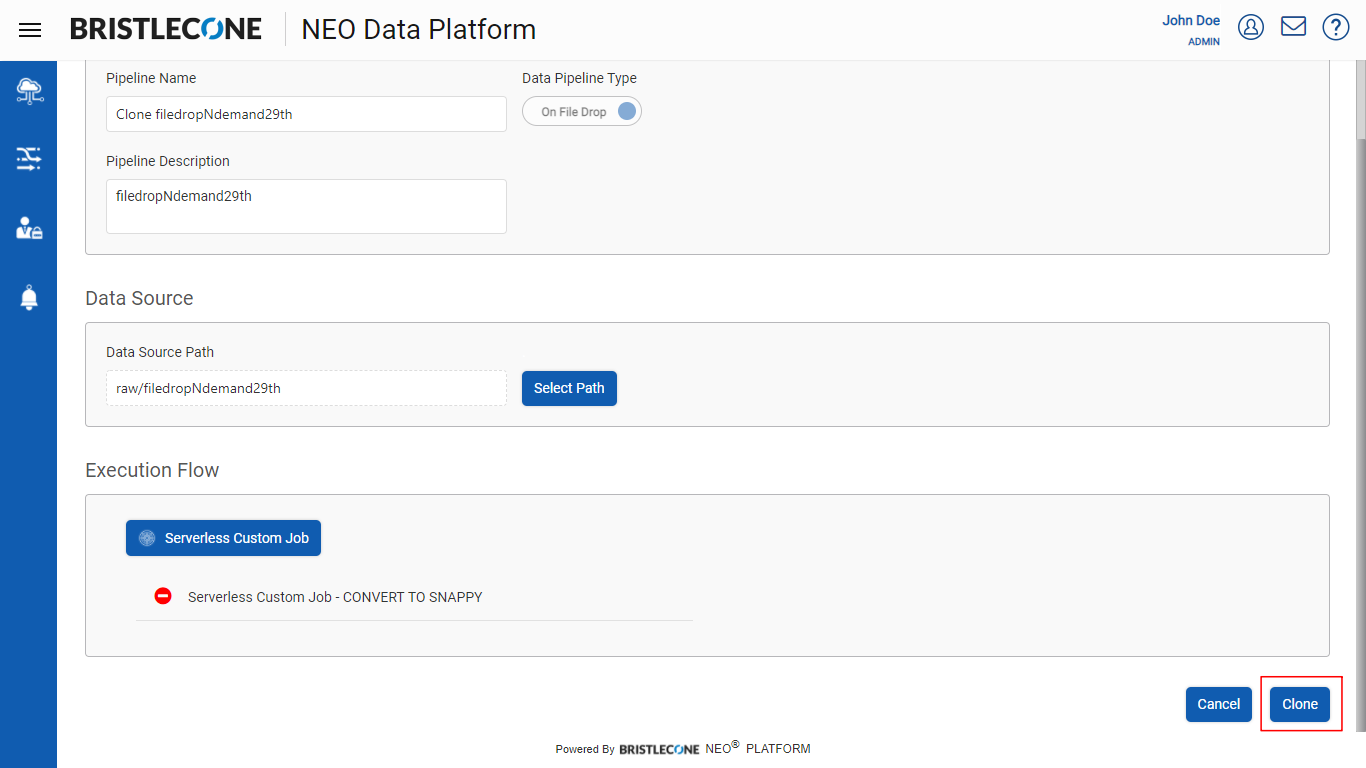Click the Select Path button
This screenshot has height=768, width=1366.
569,388
